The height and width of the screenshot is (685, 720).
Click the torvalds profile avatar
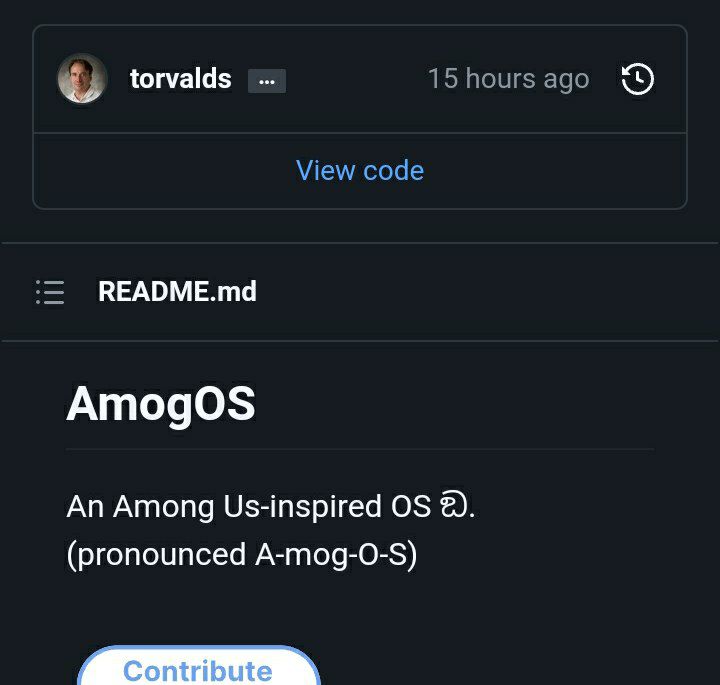point(82,79)
